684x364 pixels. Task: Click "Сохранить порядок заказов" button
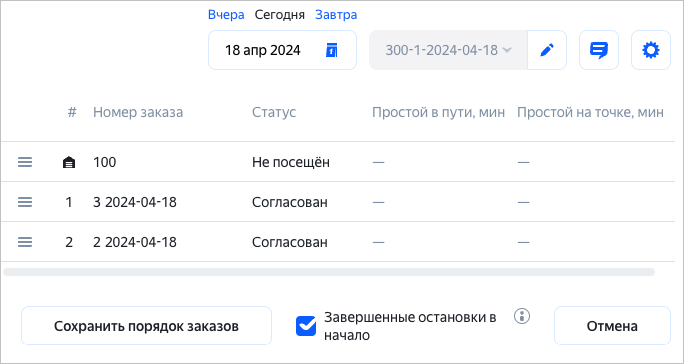[147, 326]
